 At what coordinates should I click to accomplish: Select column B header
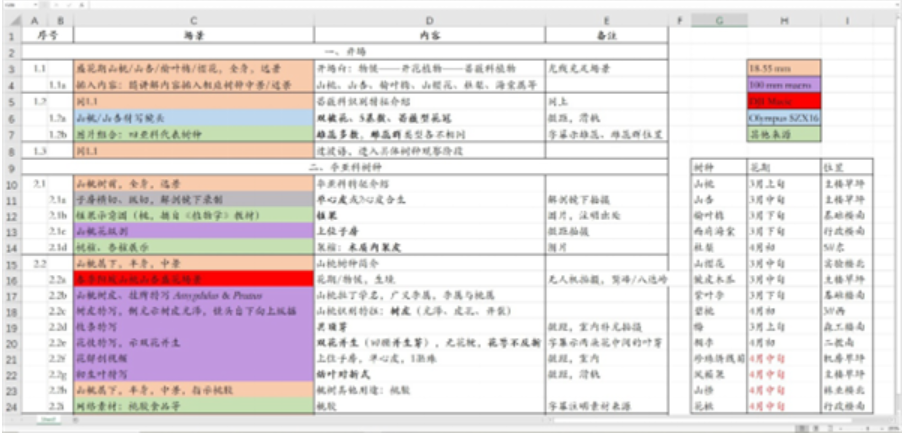click(61, 21)
